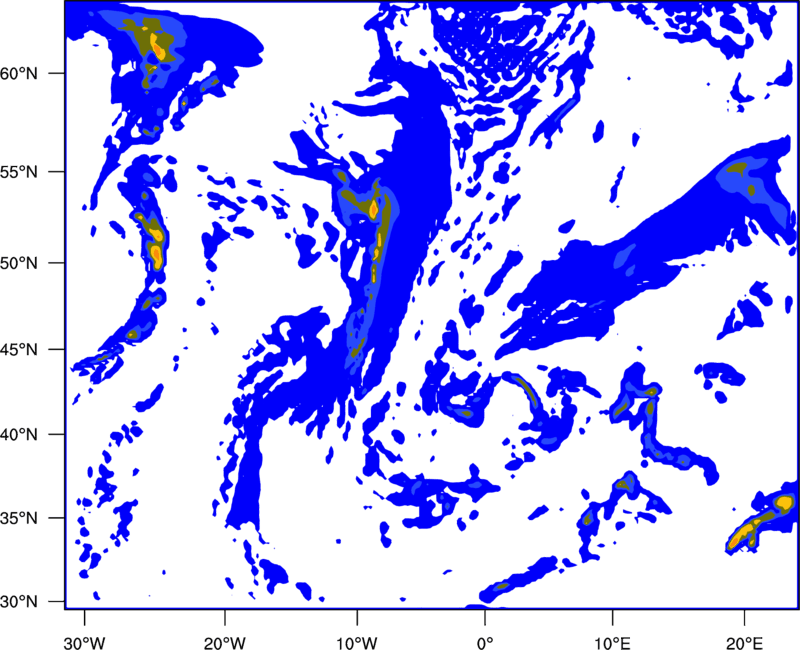Click the 10°W longitude label
The image size is (800, 650).
point(357,643)
